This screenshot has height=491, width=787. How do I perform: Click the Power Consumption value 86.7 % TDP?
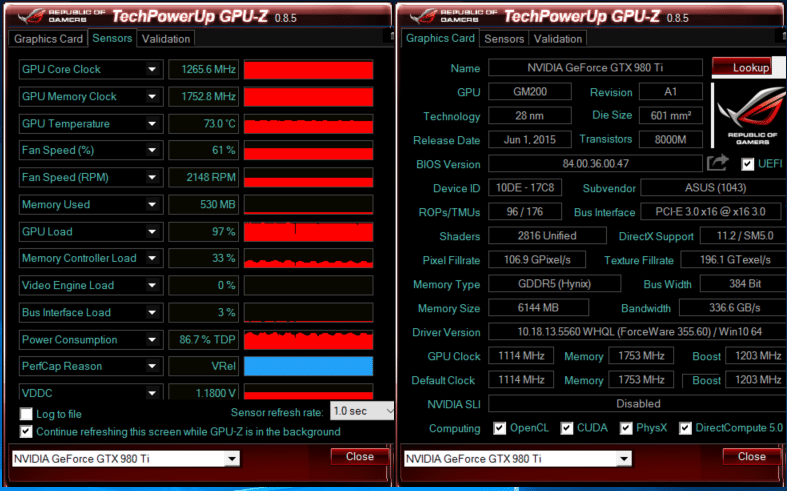(204, 339)
